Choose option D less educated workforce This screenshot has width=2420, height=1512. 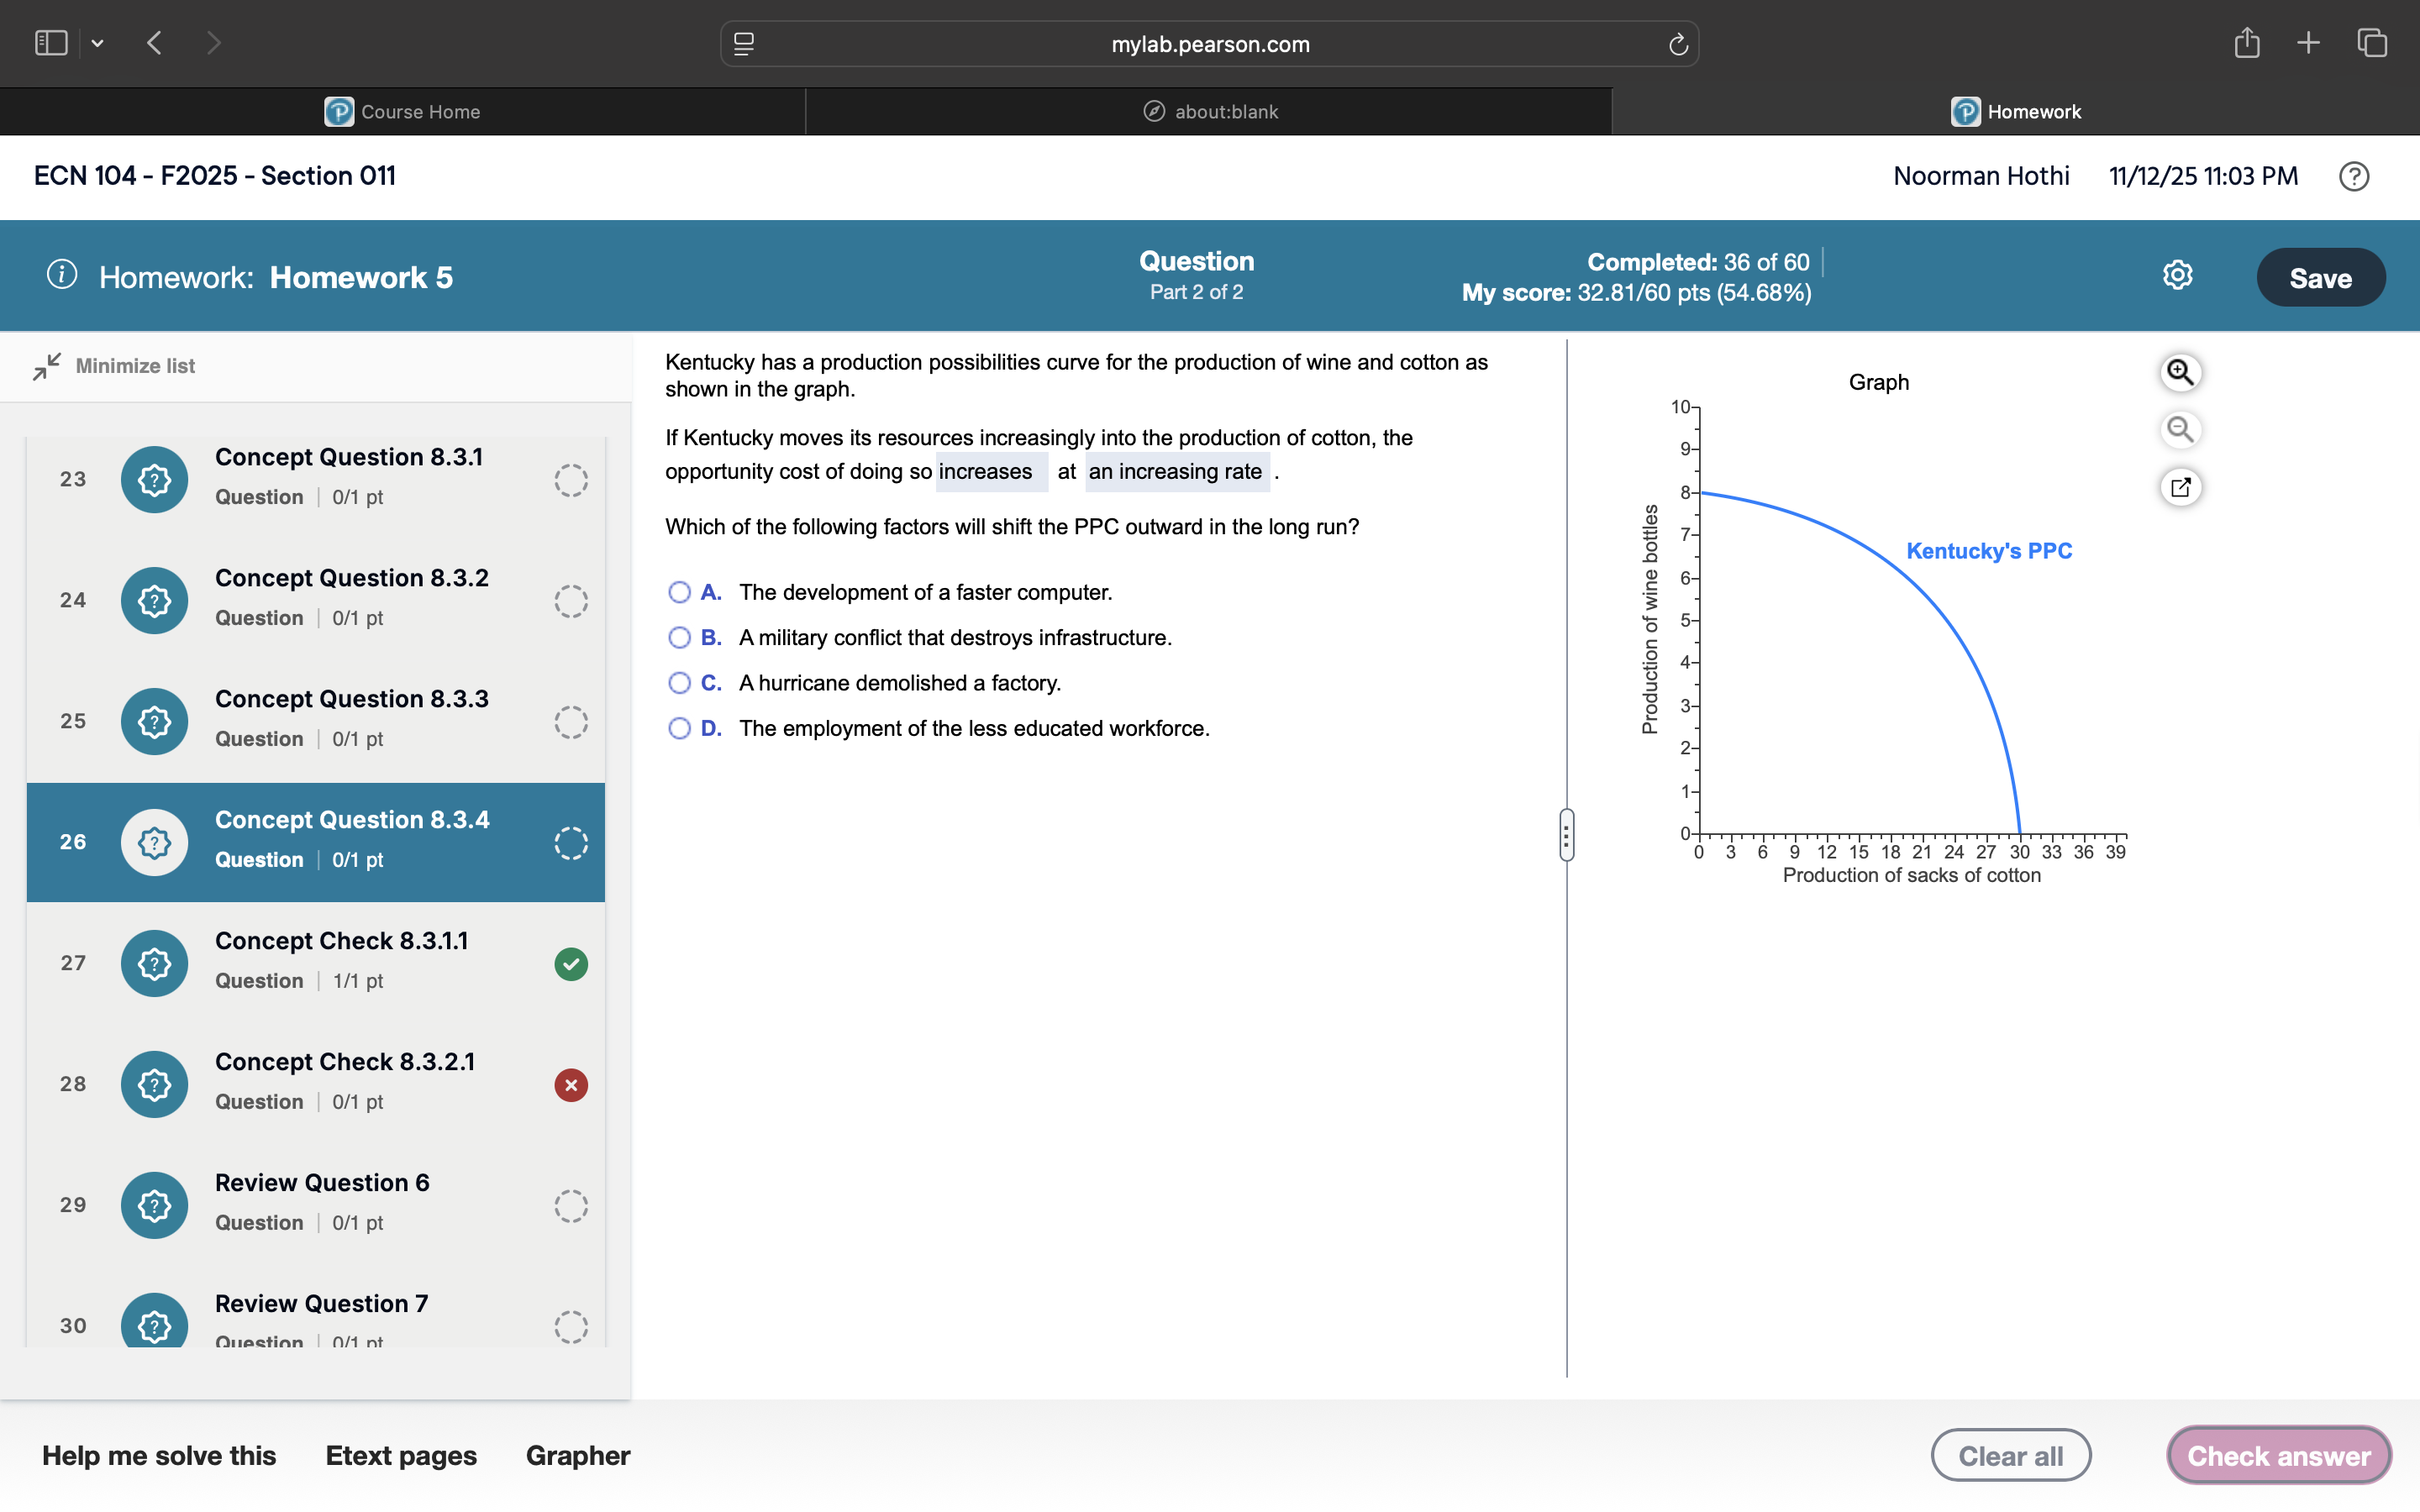coord(679,729)
